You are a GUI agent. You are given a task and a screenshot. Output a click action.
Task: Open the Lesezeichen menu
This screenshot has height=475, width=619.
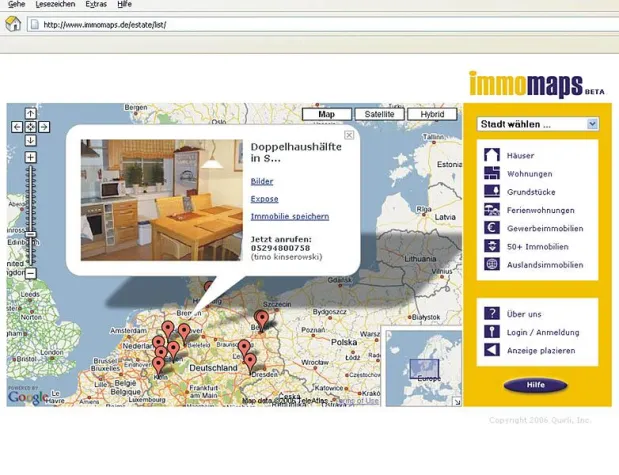54,5
